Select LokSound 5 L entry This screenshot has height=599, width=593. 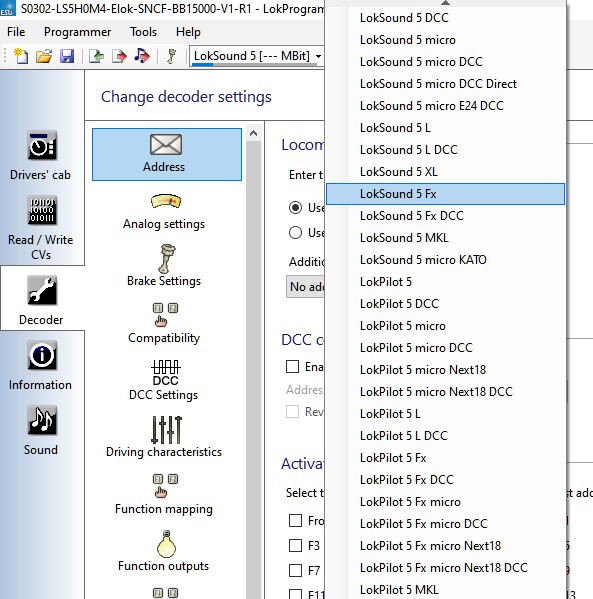coord(445,128)
